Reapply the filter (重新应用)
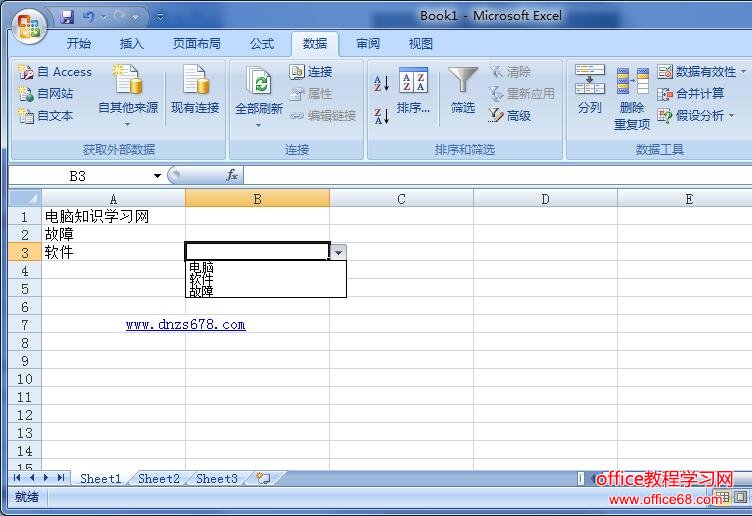 tap(521, 94)
